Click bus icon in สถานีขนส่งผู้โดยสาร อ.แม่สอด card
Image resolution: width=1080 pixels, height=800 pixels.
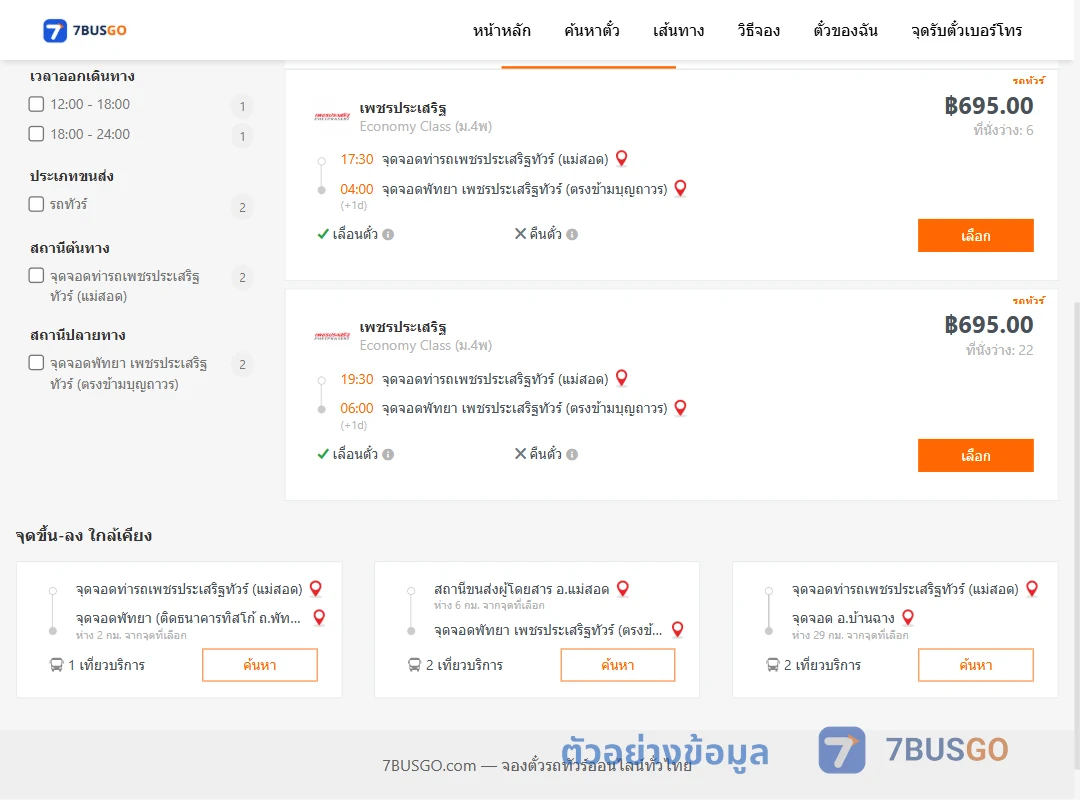[414, 665]
